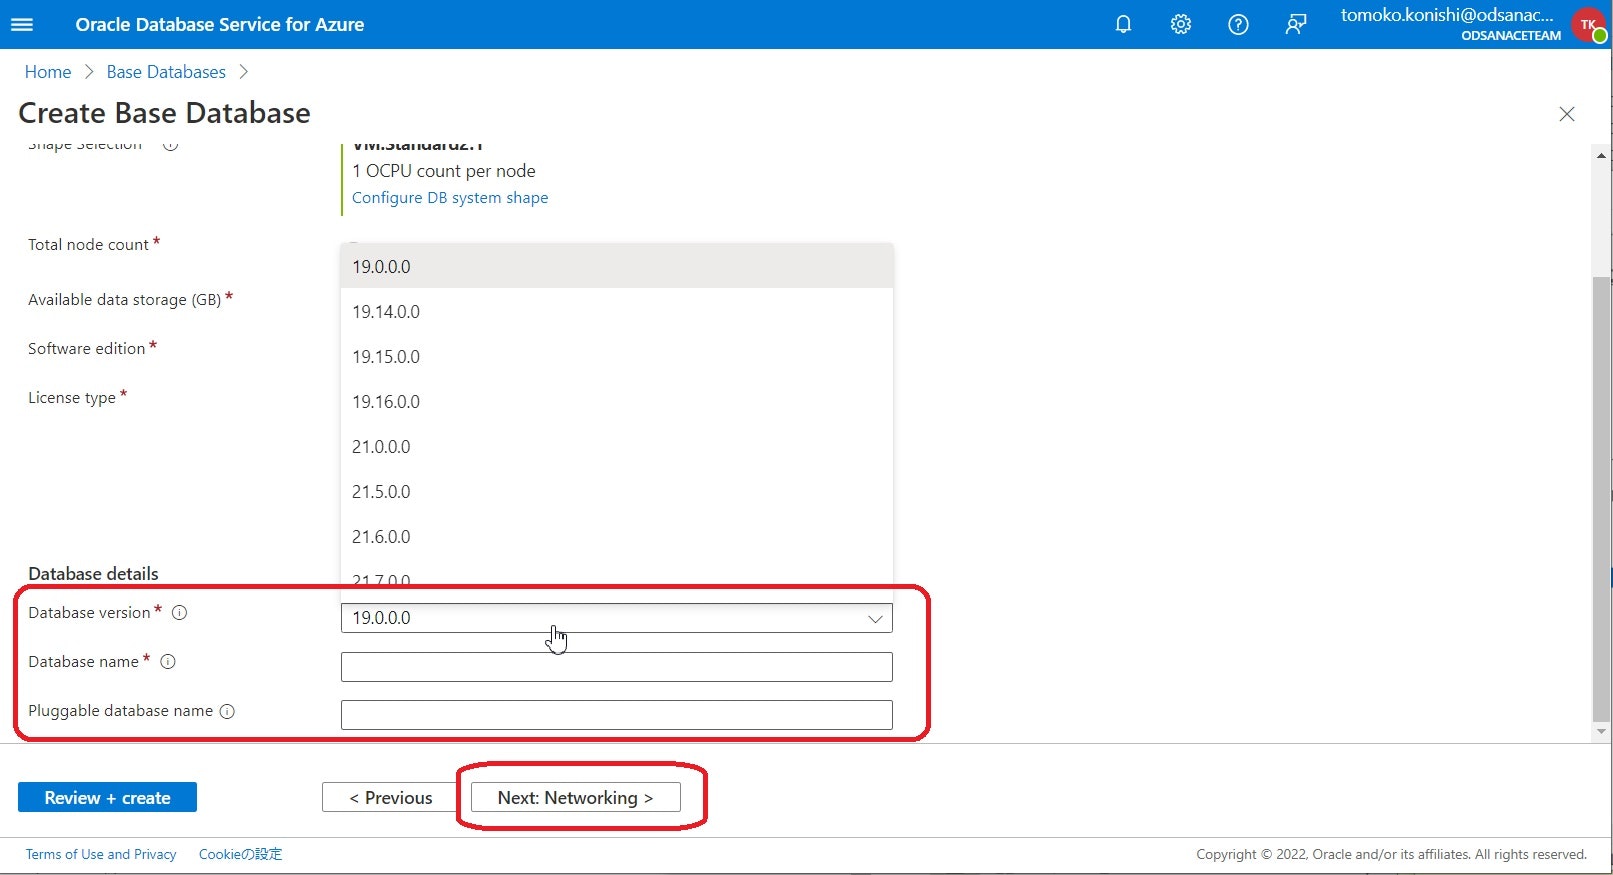Collapse the Database version dropdown chevron
The height and width of the screenshot is (875, 1613).
tap(875, 619)
